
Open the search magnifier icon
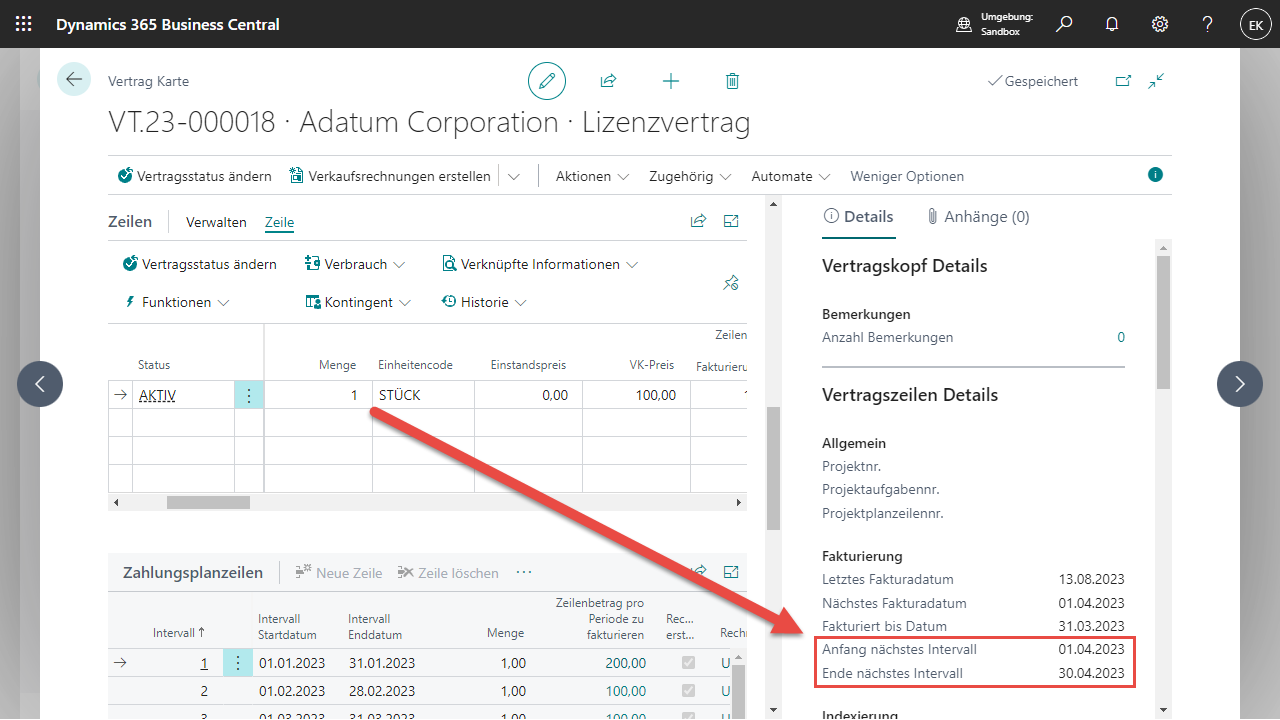point(1064,24)
